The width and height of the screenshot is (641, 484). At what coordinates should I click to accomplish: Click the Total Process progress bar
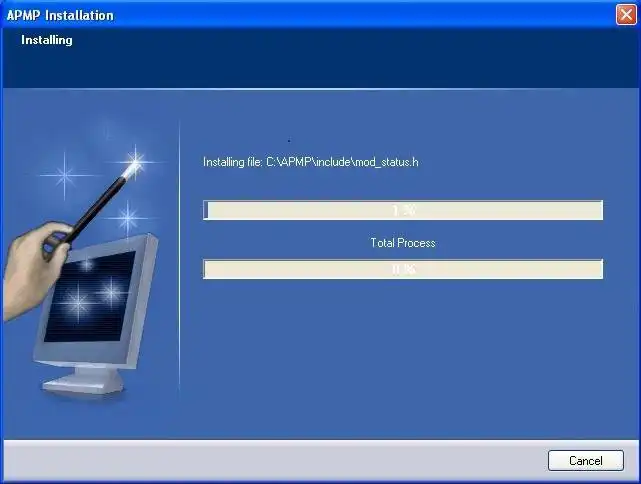pyautogui.click(x=403, y=269)
